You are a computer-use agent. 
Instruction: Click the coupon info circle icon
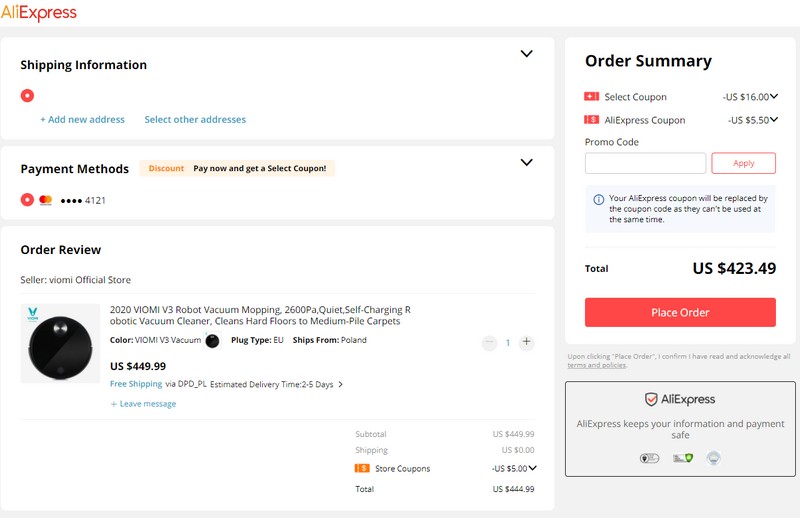pos(598,200)
